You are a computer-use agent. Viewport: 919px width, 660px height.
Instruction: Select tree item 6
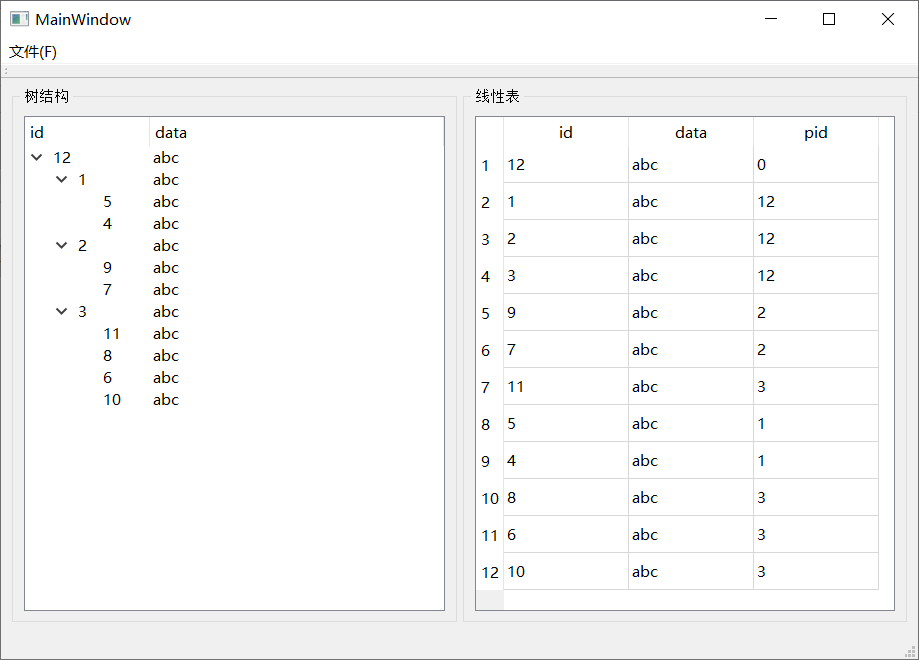[x=107, y=377]
